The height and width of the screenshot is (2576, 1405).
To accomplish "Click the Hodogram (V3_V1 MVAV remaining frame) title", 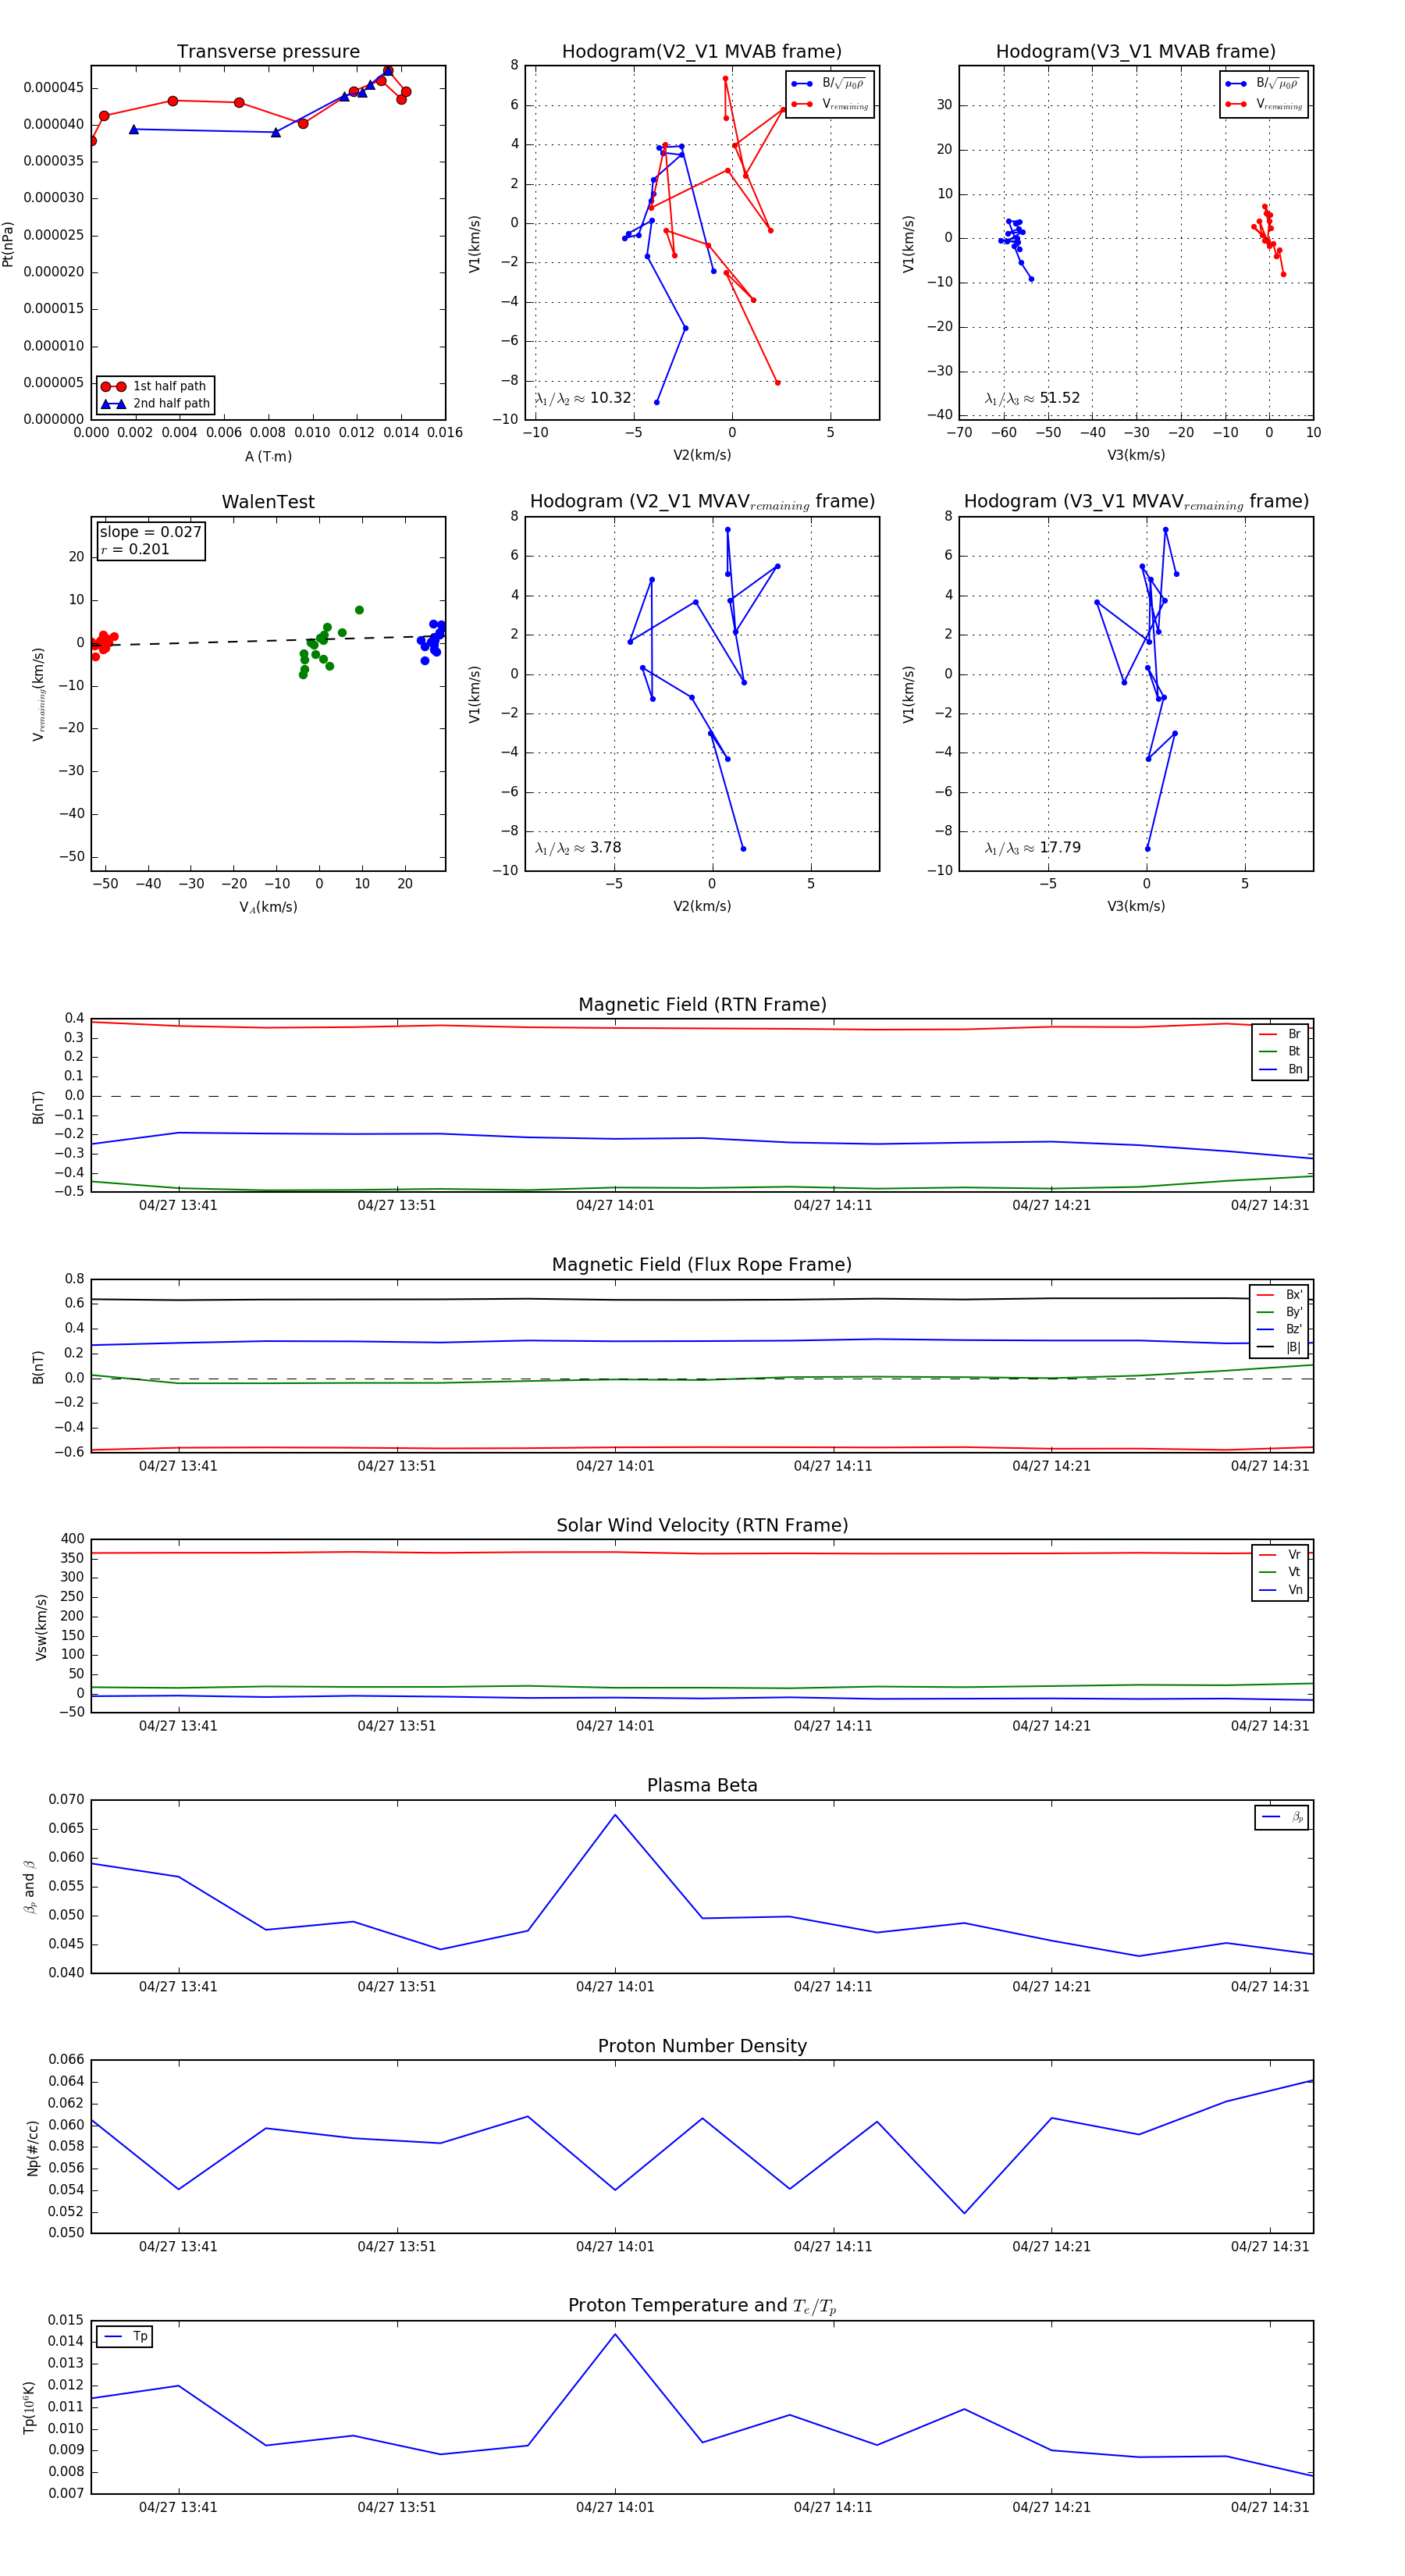I will click(x=1136, y=502).
